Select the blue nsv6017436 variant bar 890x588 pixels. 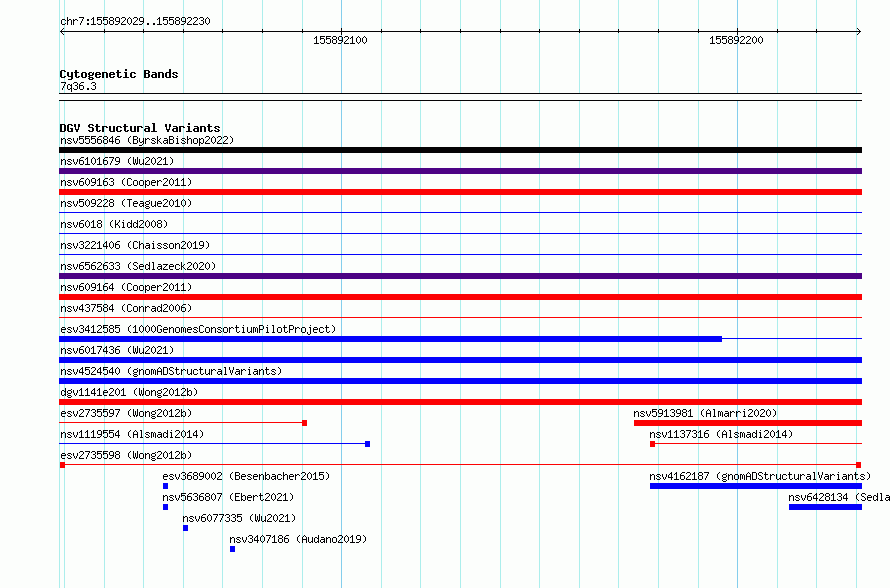pos(460,360)
